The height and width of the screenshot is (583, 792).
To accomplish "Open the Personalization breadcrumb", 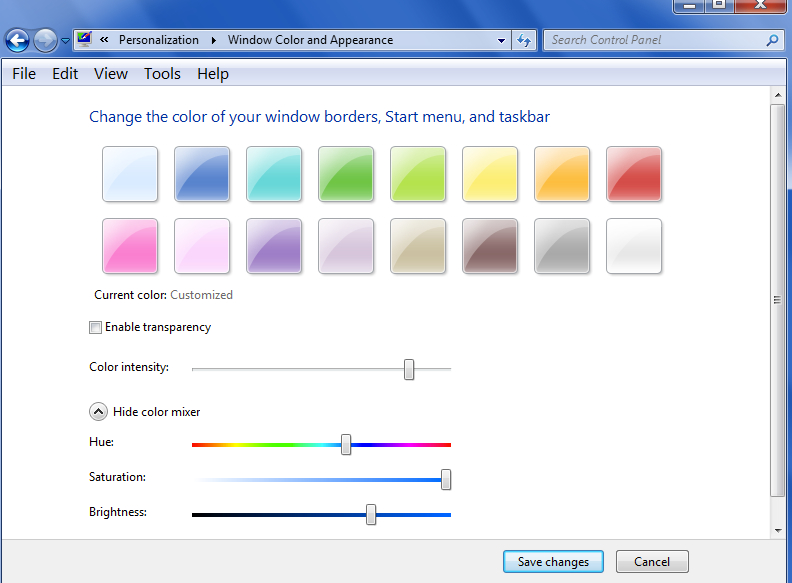I will click(159, 40).
